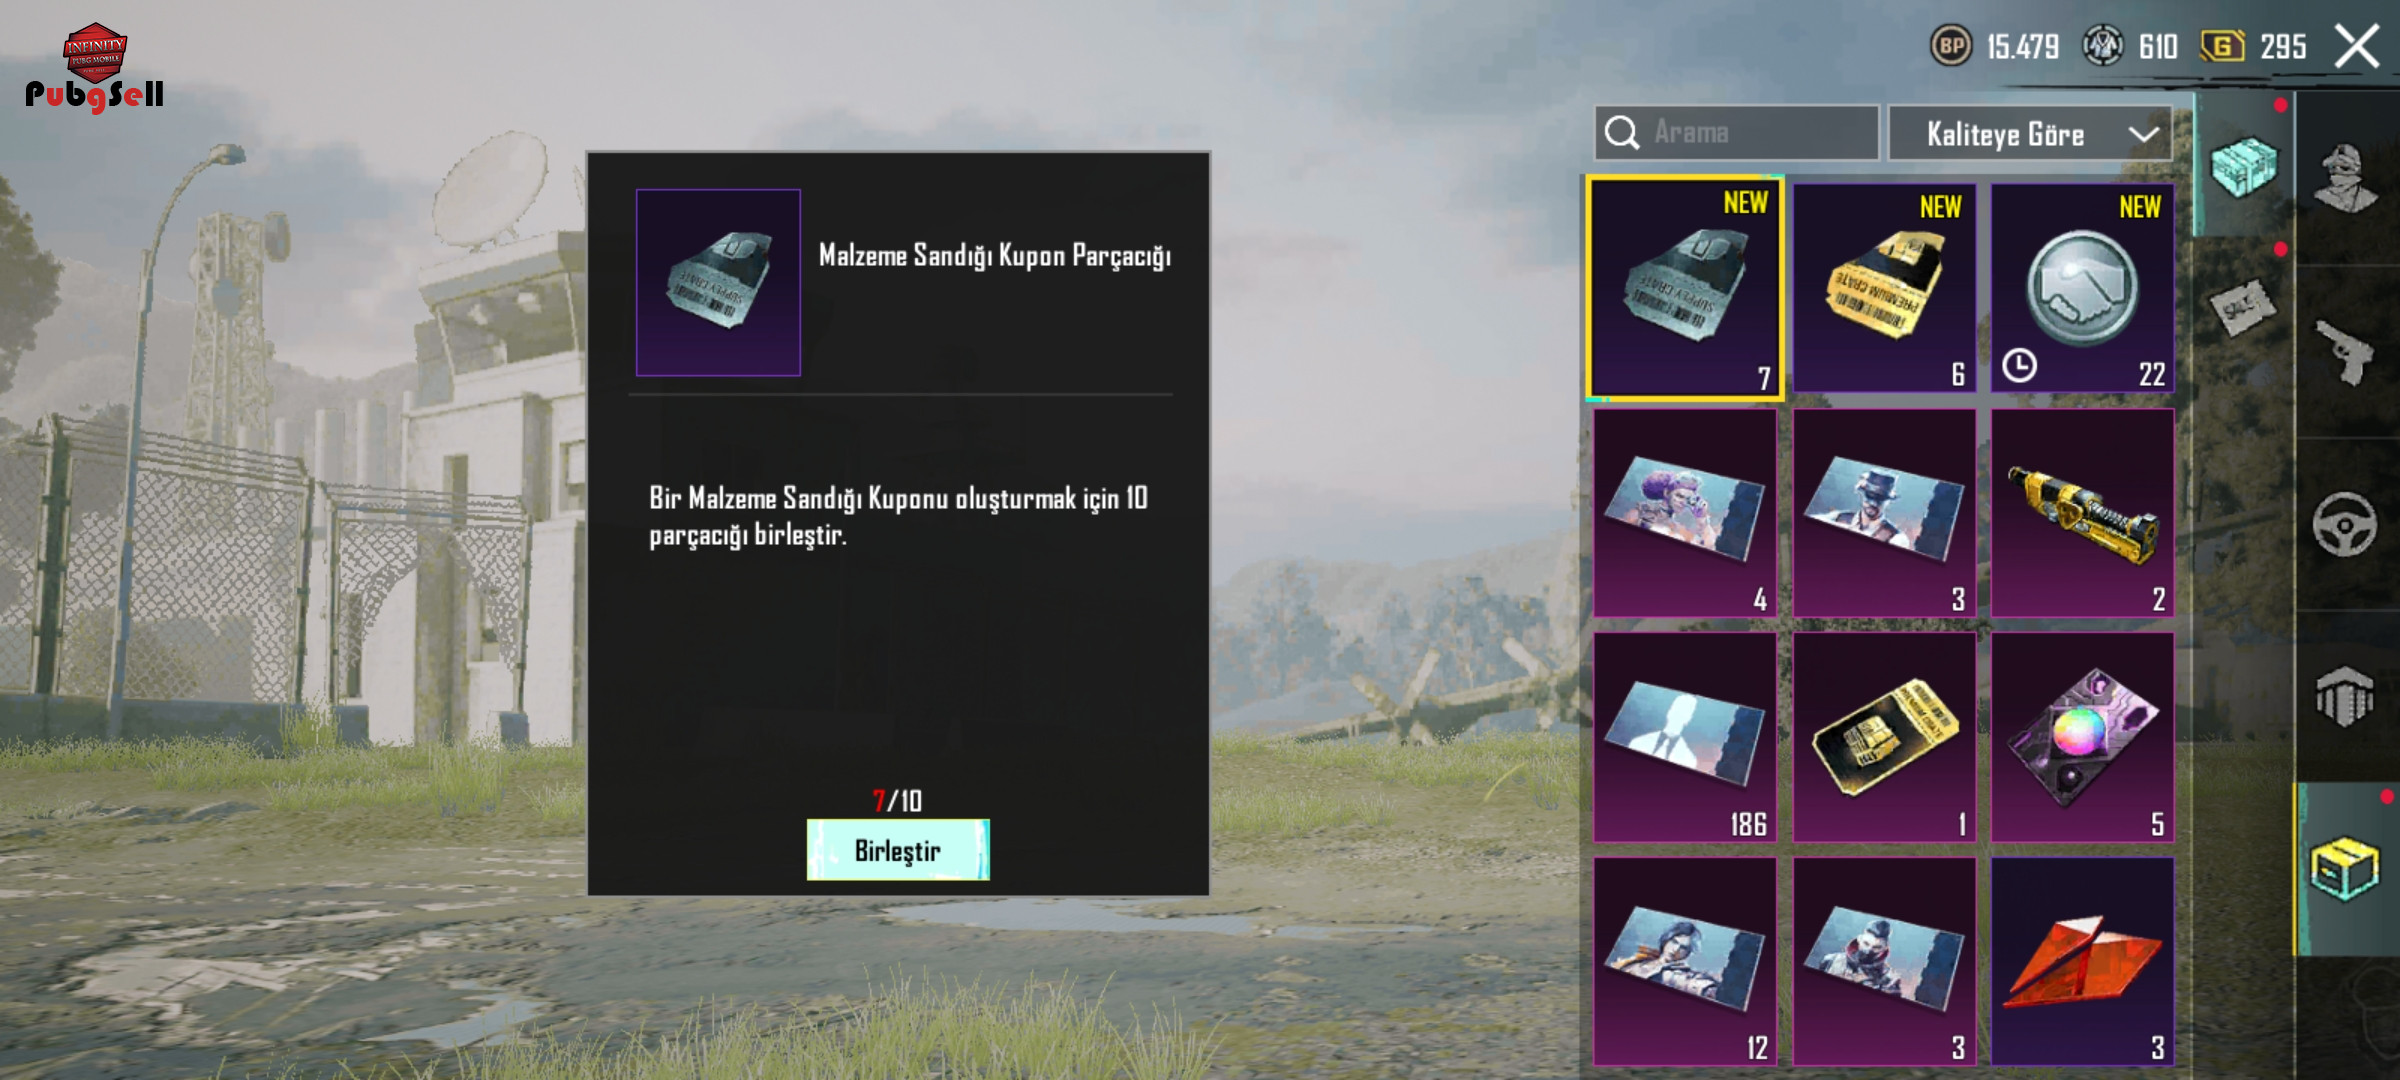Image resolution: width=2400 pixels, height=1080 pixels.
Task: Close the inventory with the X
Action: point(2357,46)
